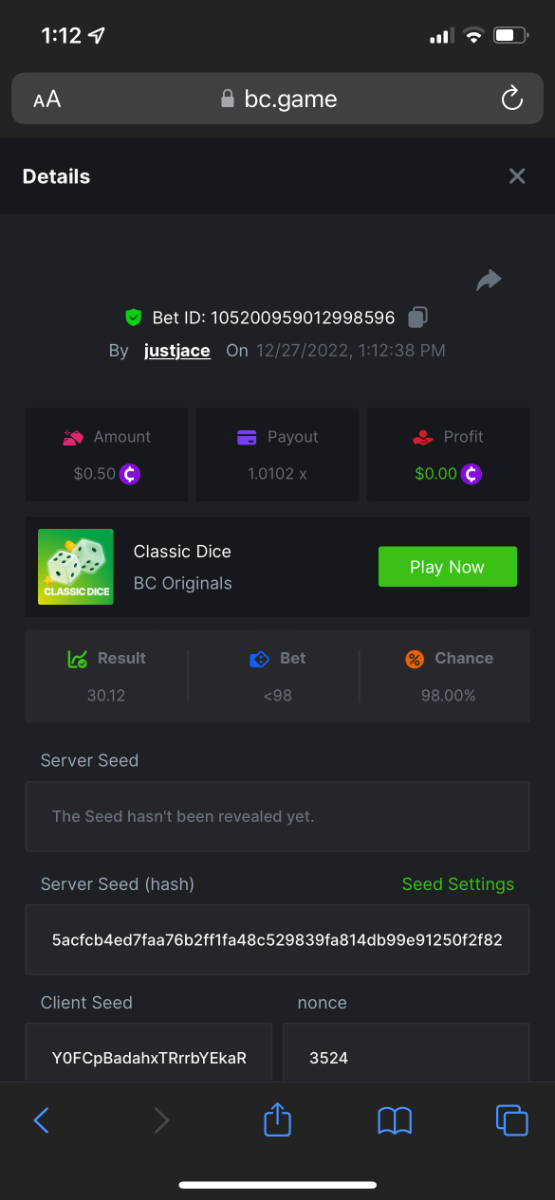Tap the bc.game address bar

(x=277, y=99)
